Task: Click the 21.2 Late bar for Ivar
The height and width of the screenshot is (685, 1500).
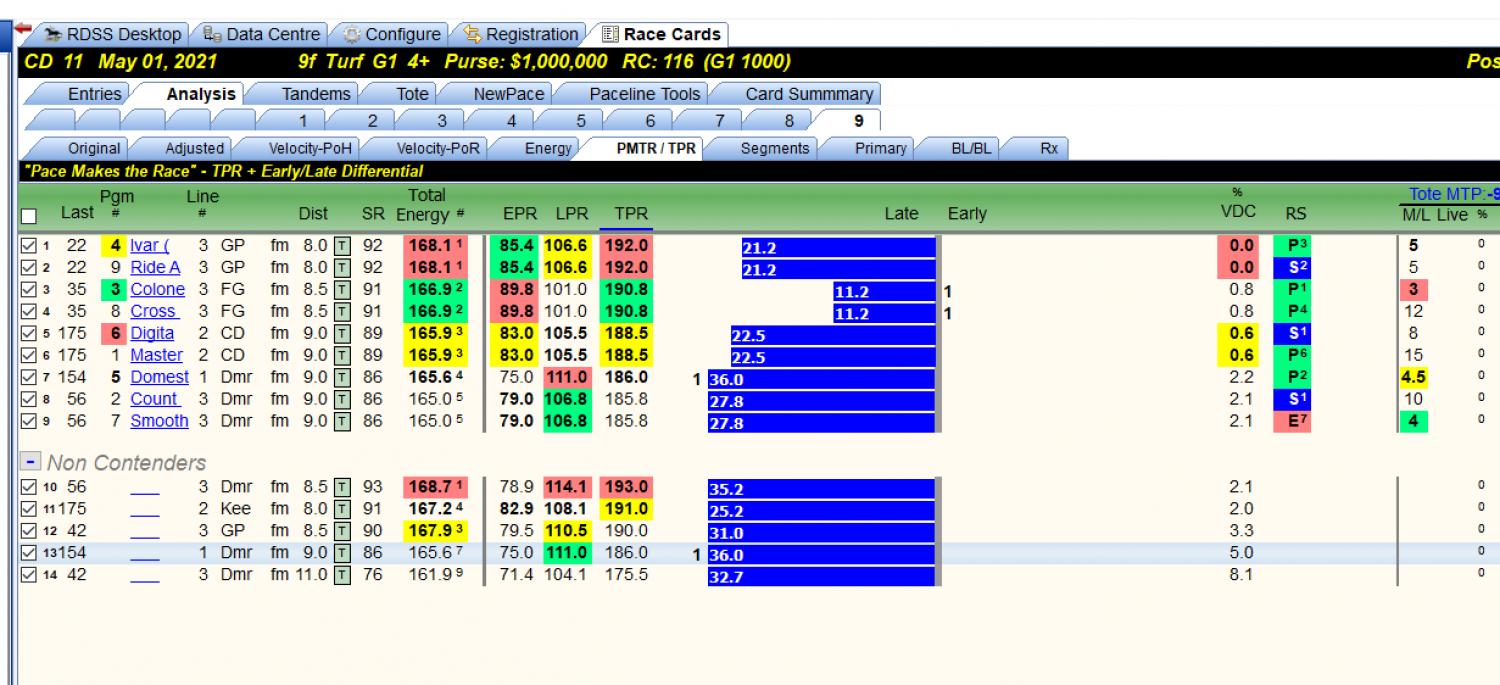Action: 838,247
